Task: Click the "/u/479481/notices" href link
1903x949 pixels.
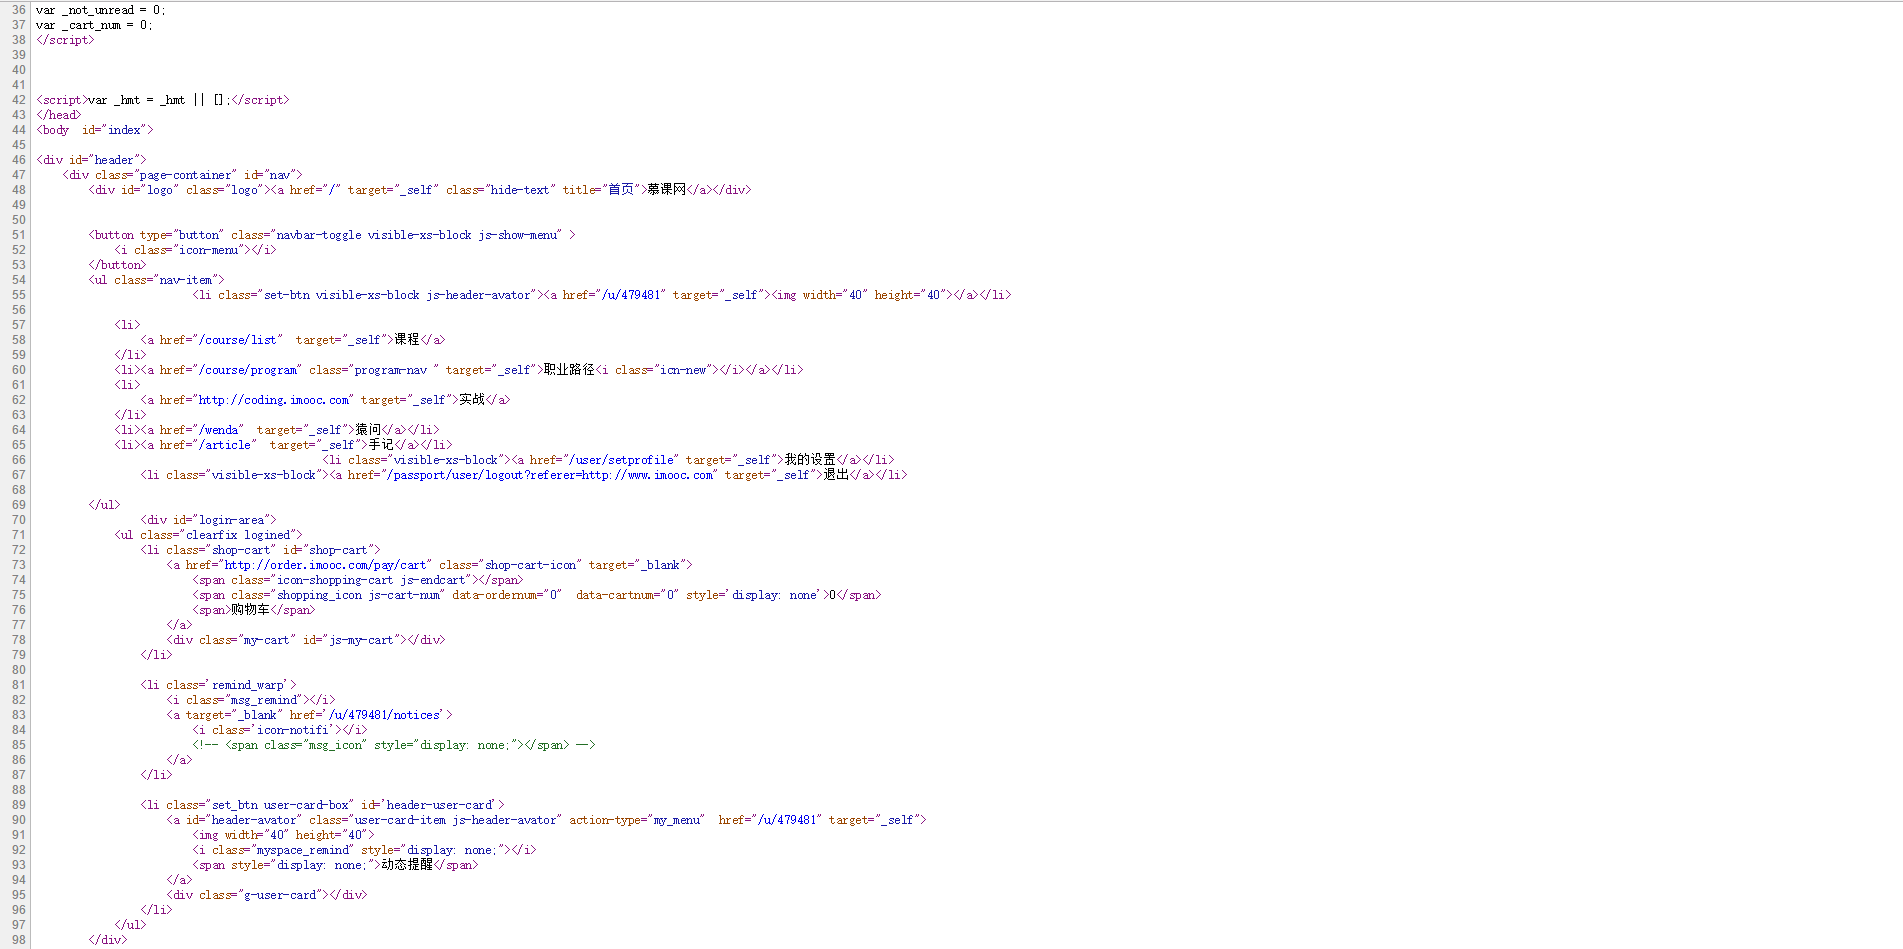Action: (x=385, y=715)
